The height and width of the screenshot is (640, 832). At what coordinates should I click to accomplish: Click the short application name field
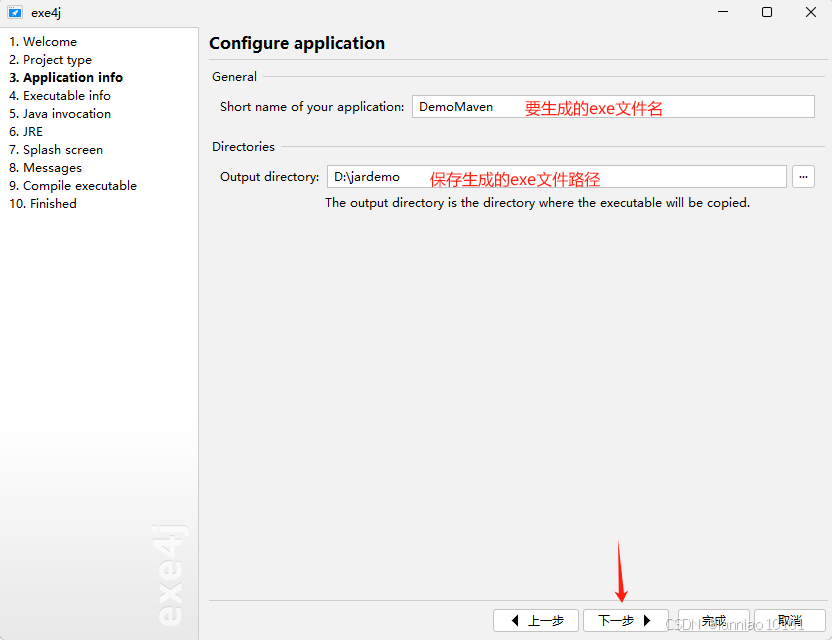(613, 107)
